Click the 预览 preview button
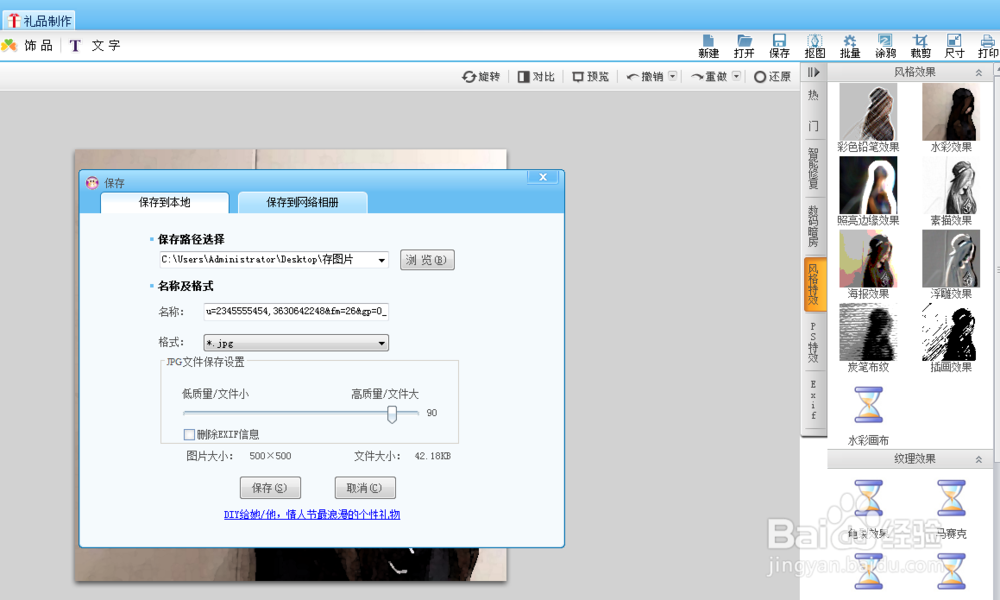This screenshot has width=1000, height=600. [591, 77]
